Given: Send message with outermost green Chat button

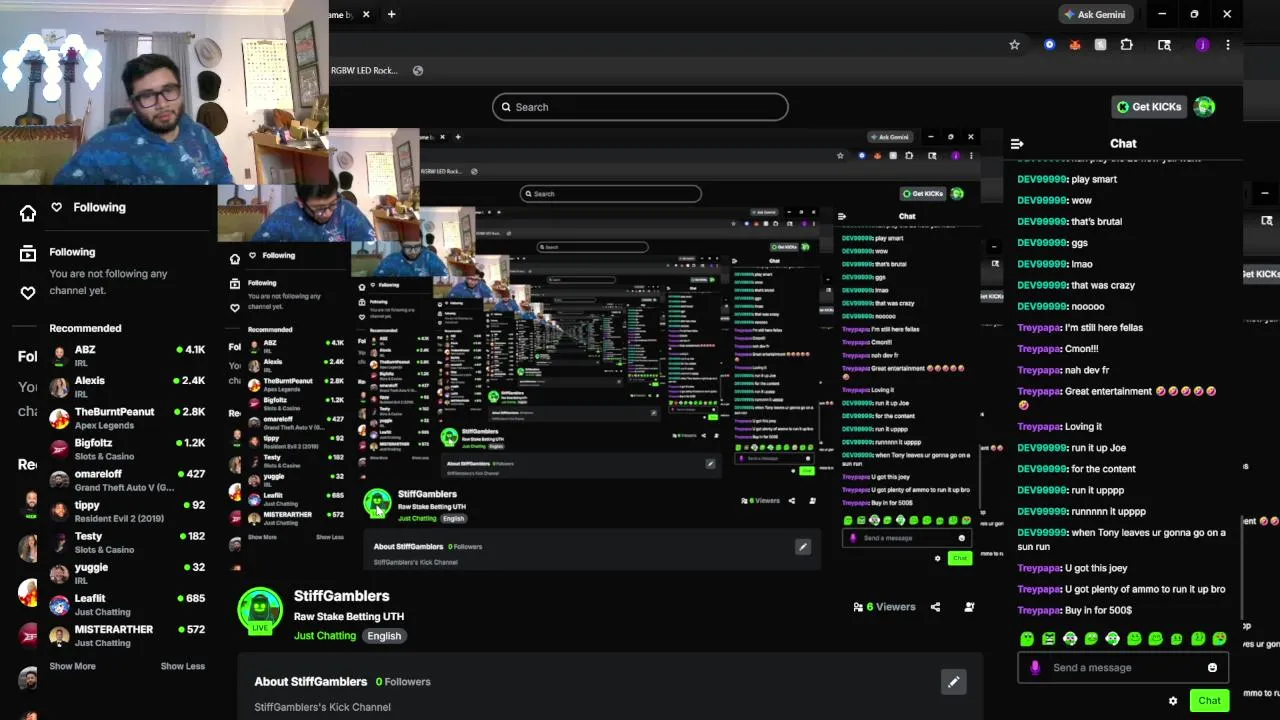Looking at the screenshot, I should tap(1209, 701).
